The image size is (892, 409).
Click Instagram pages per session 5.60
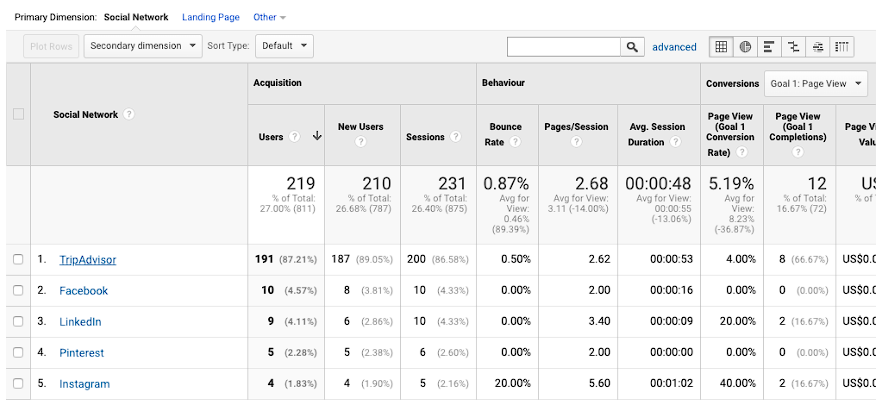click(600, 383)
